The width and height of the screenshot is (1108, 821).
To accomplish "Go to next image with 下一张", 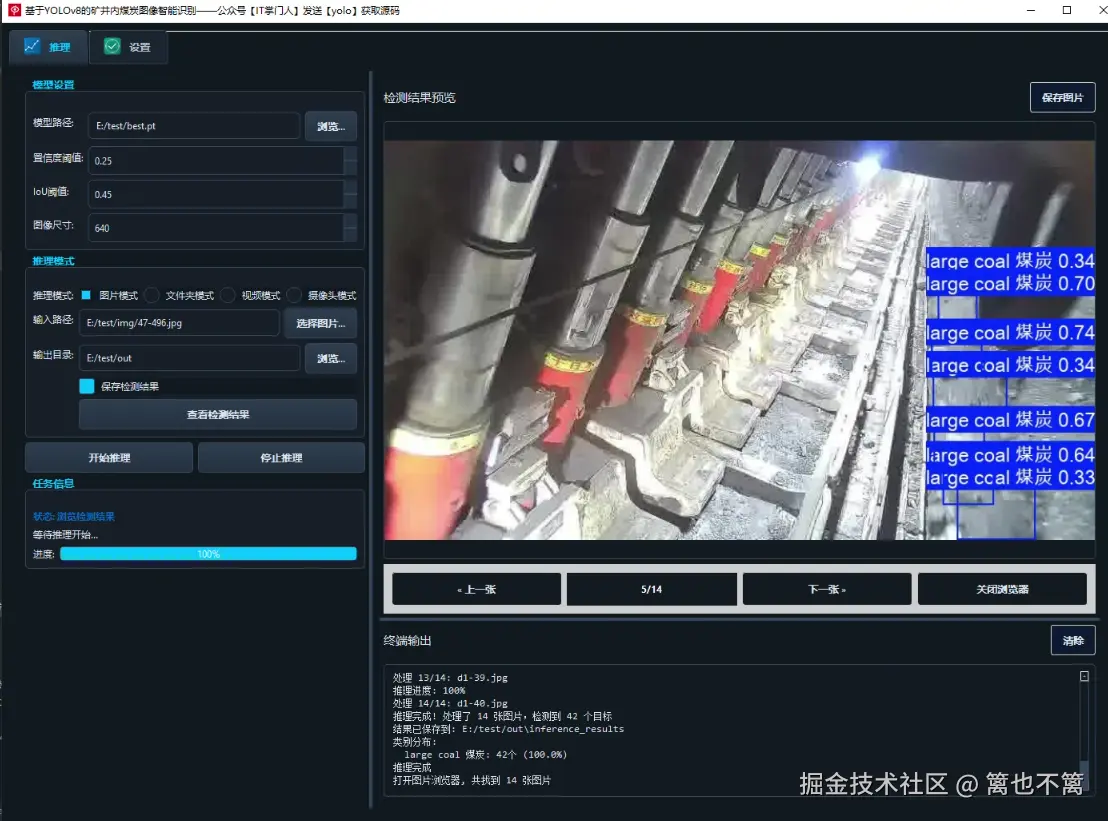I will pos(827,589).
